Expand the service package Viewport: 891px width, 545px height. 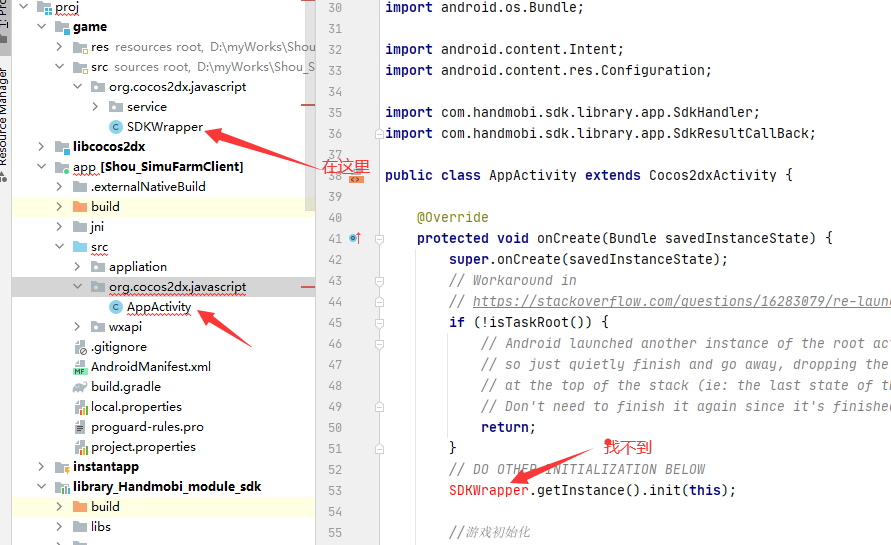(x=95, y=106)
